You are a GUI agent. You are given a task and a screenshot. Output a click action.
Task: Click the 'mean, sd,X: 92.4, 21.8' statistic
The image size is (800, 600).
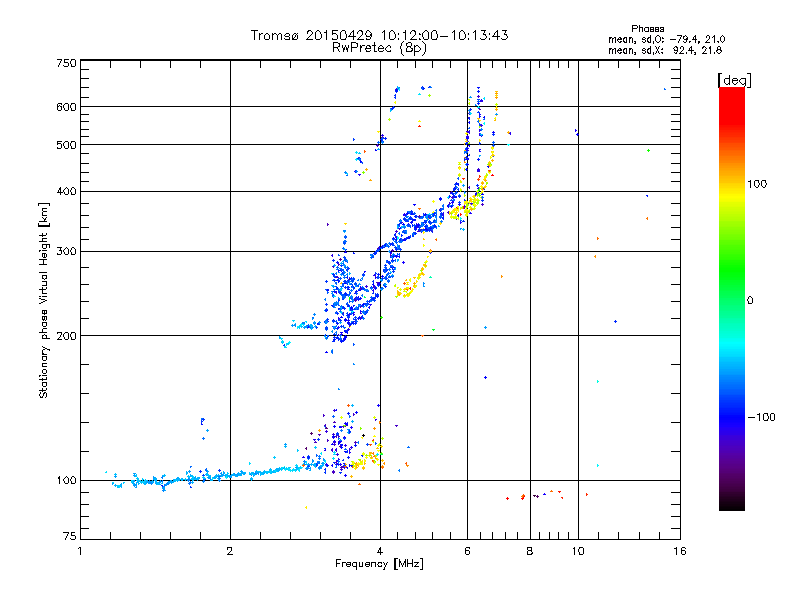point(665,50)
